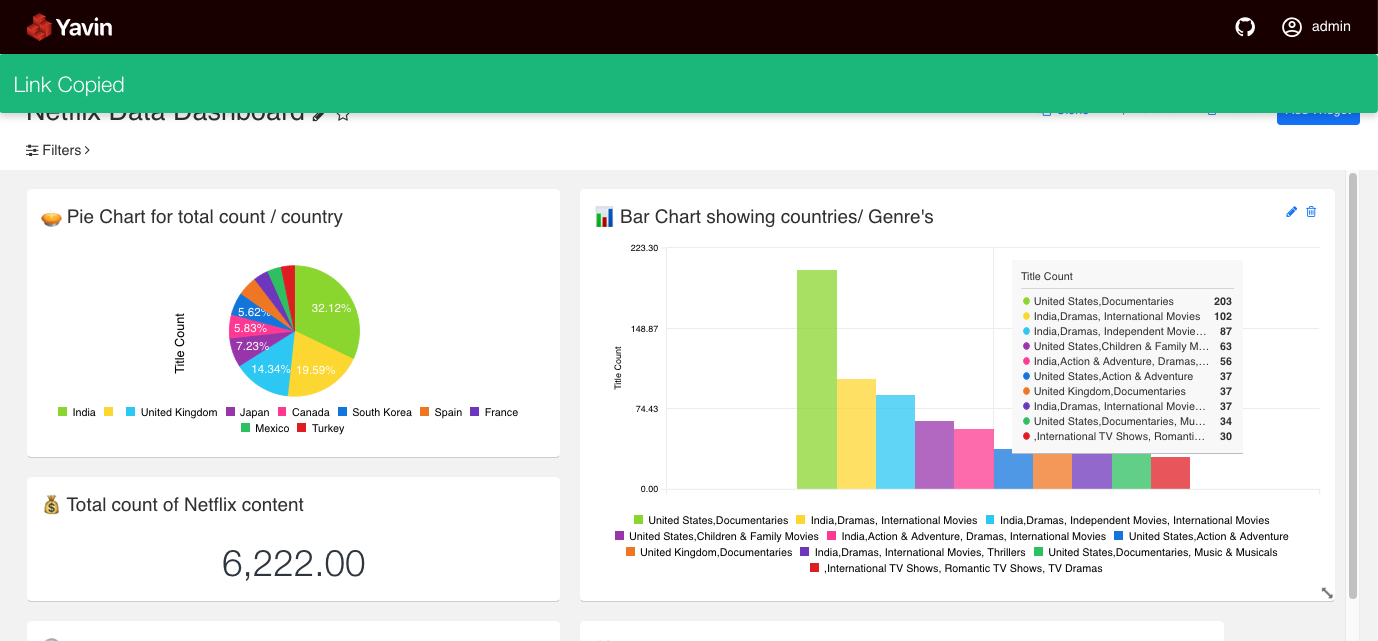
Task: Click the tooltip count value 102
Action: pyautogui.click(x=1222, y=316)
